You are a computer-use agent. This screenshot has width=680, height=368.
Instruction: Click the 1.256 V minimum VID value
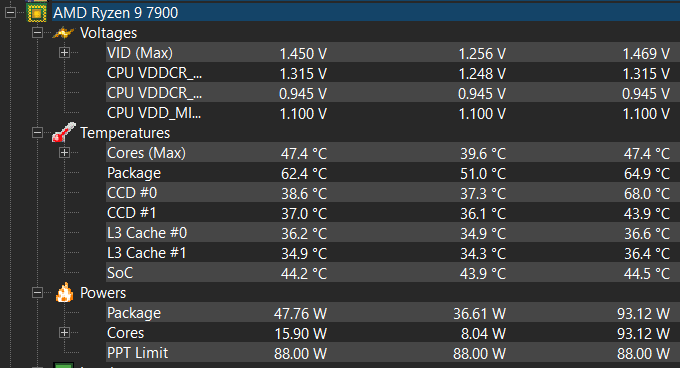click(482, 54)
